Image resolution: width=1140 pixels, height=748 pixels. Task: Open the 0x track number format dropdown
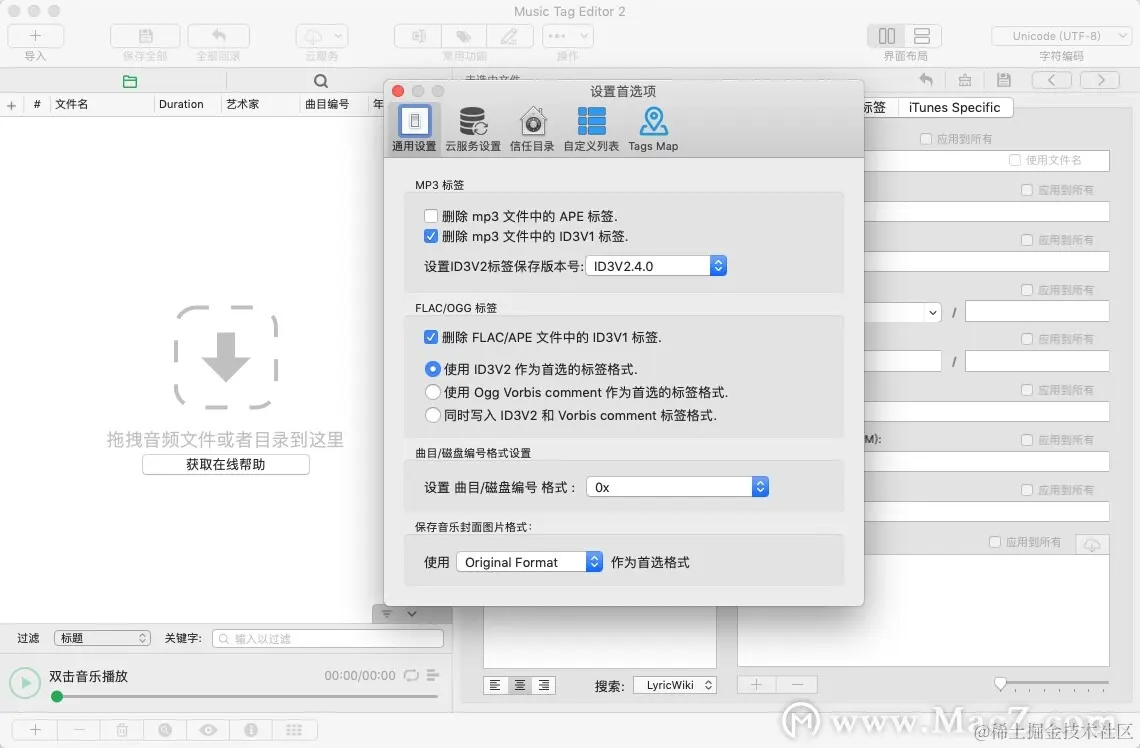point(678,487)
